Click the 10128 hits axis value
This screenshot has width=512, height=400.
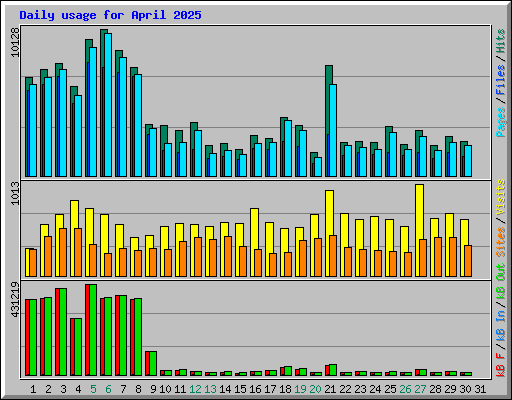tap(15, 42)
